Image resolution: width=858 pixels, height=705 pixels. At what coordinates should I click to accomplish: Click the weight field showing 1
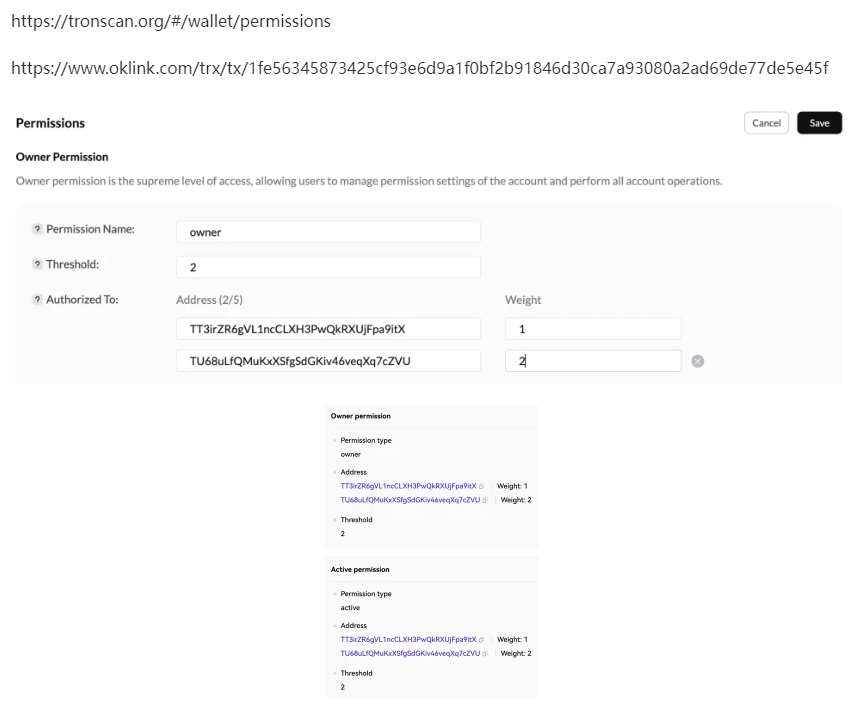[x=593, y=329]
